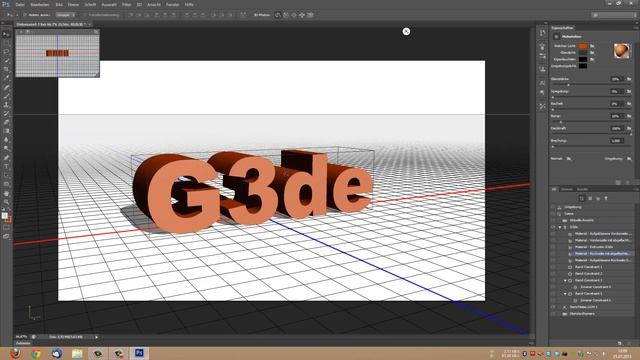Viewport: 640px width, 360px height.
Task: Select the Horizontal Type tool
Action: [x=6, y=167]
